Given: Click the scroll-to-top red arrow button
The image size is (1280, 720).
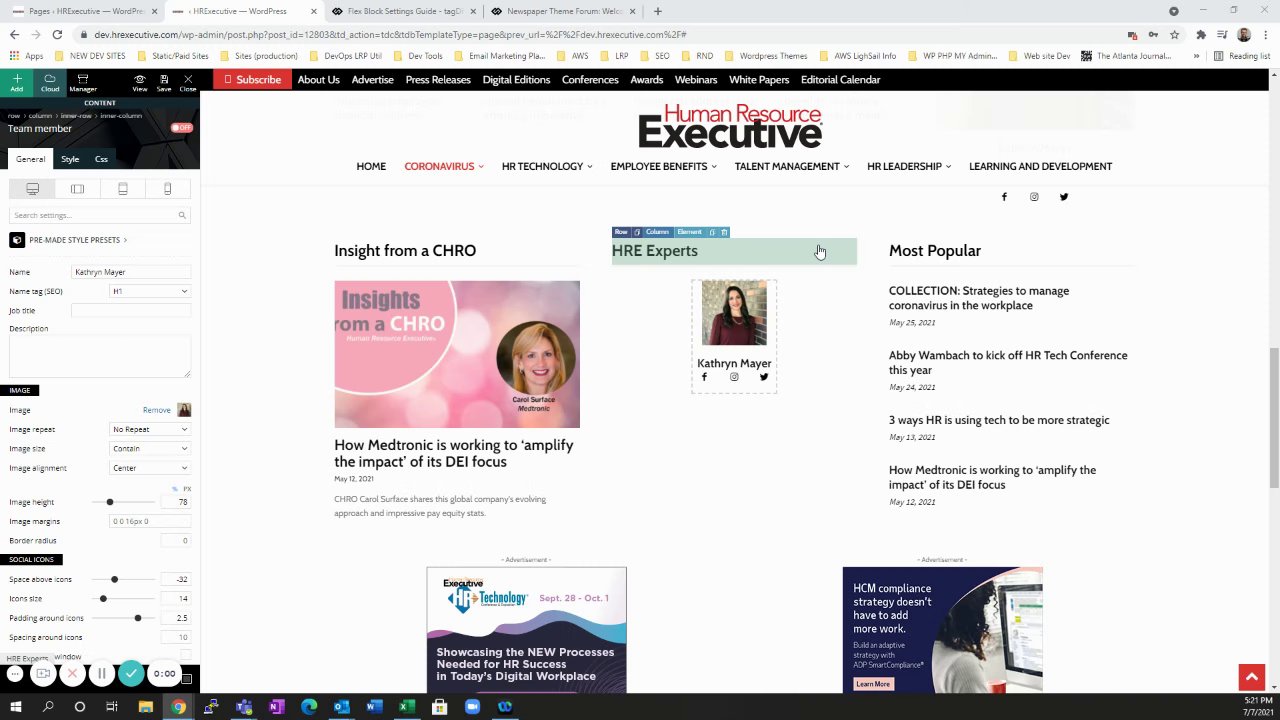Looking at the screenshot, I should point(1251,677).
